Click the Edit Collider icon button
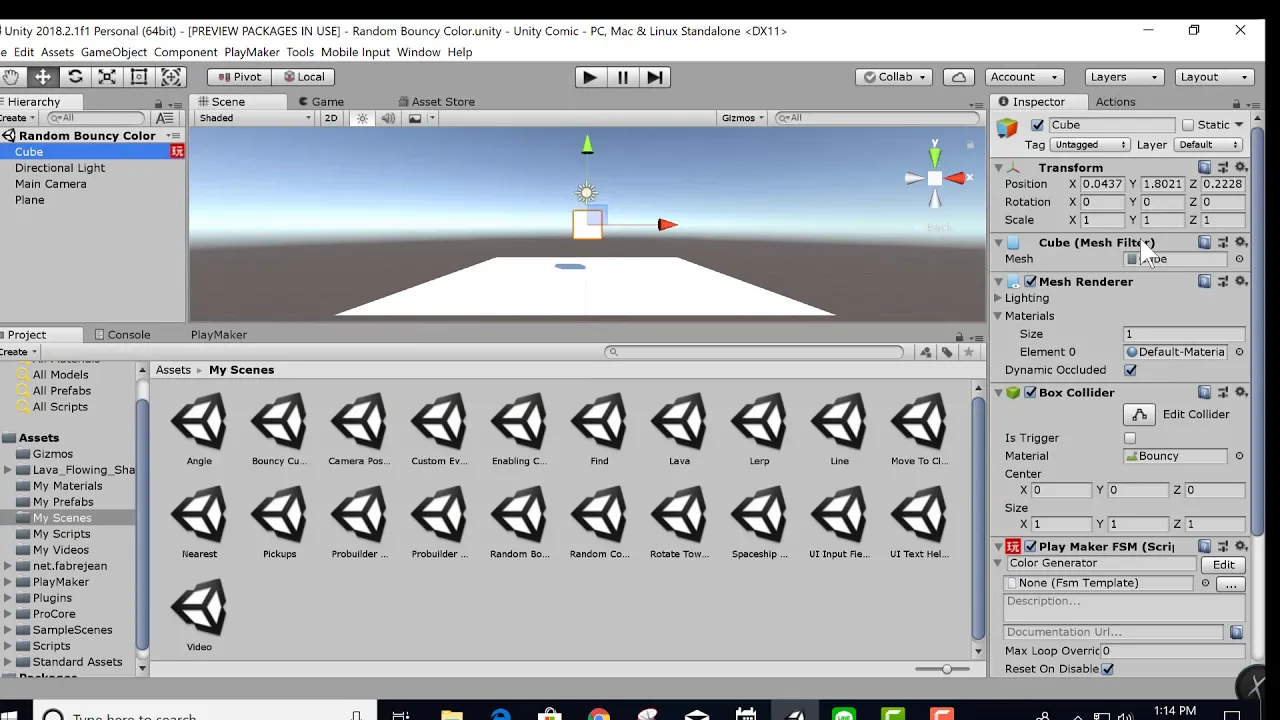Image resolution: width=1280 pixels, height=720 pixels. pyautogui.click(x=1140, y=414)
